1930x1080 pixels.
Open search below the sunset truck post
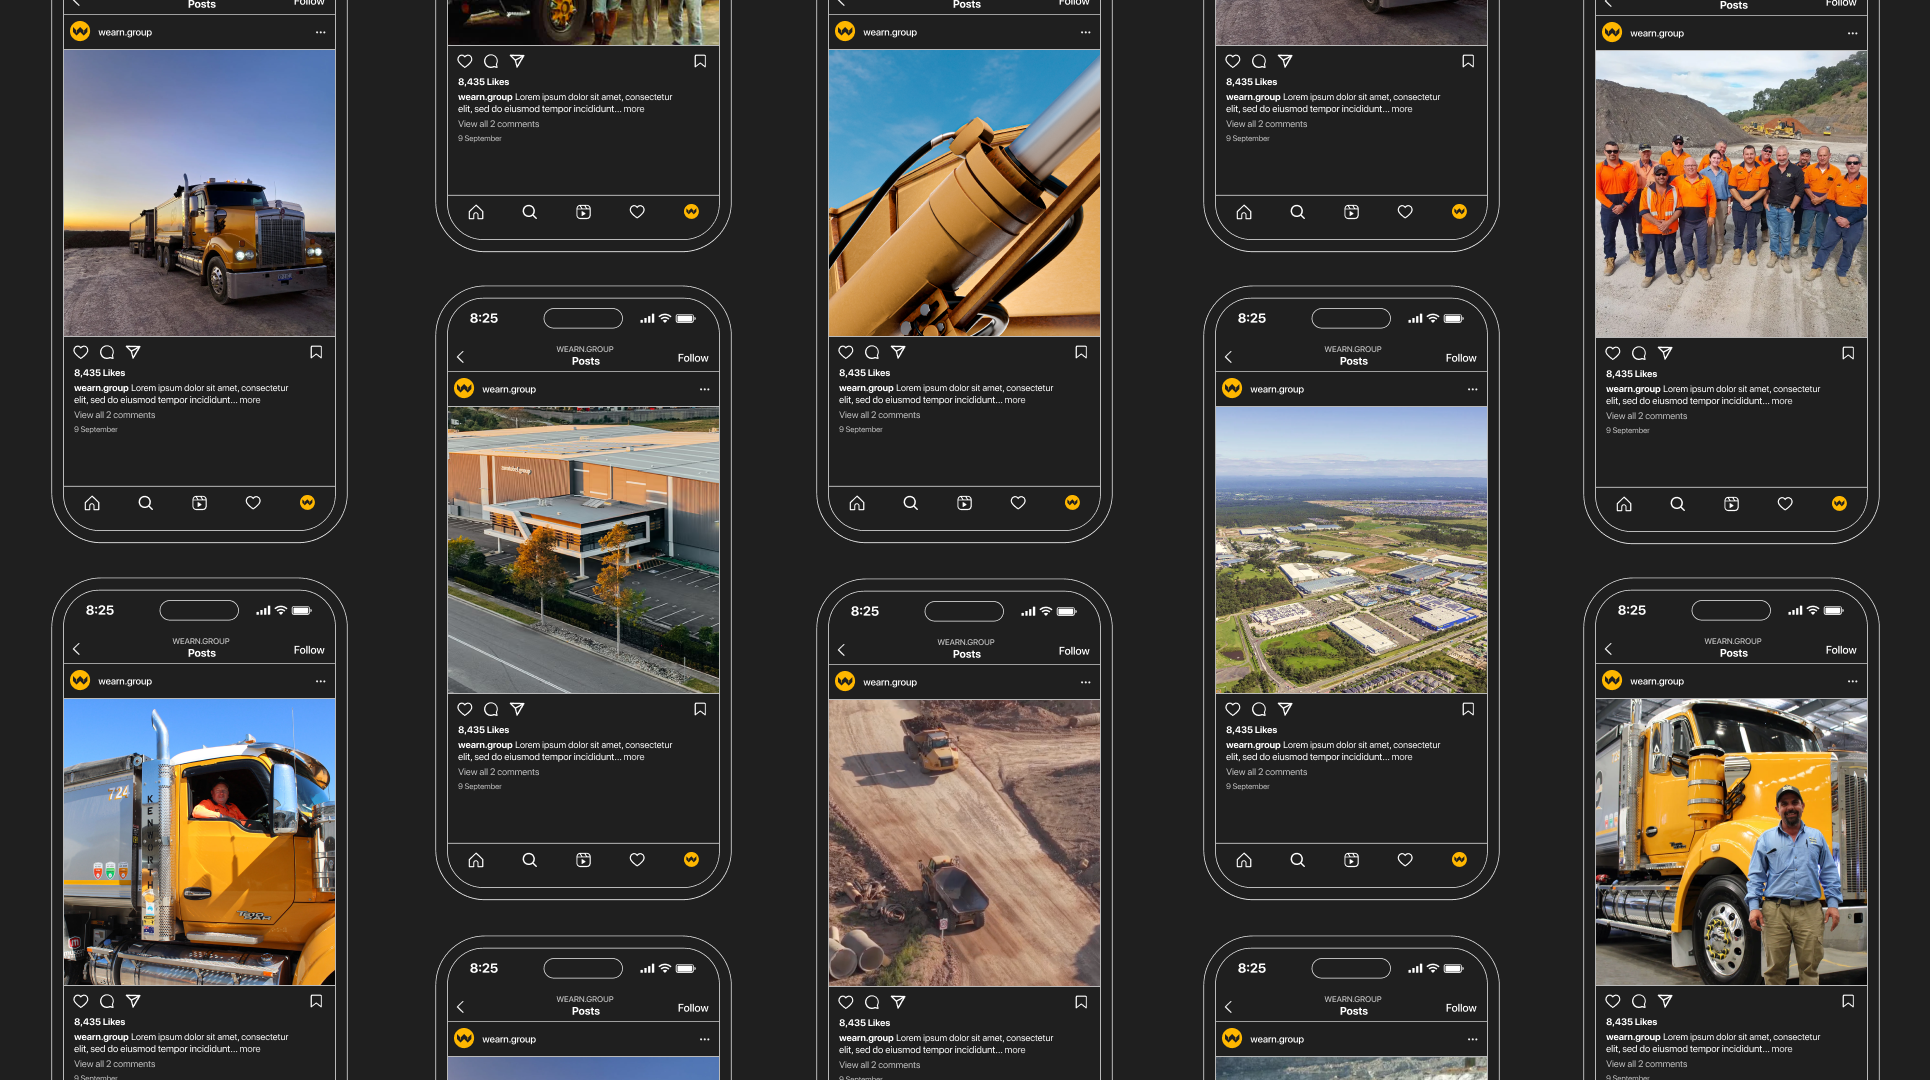coord(146,503)
